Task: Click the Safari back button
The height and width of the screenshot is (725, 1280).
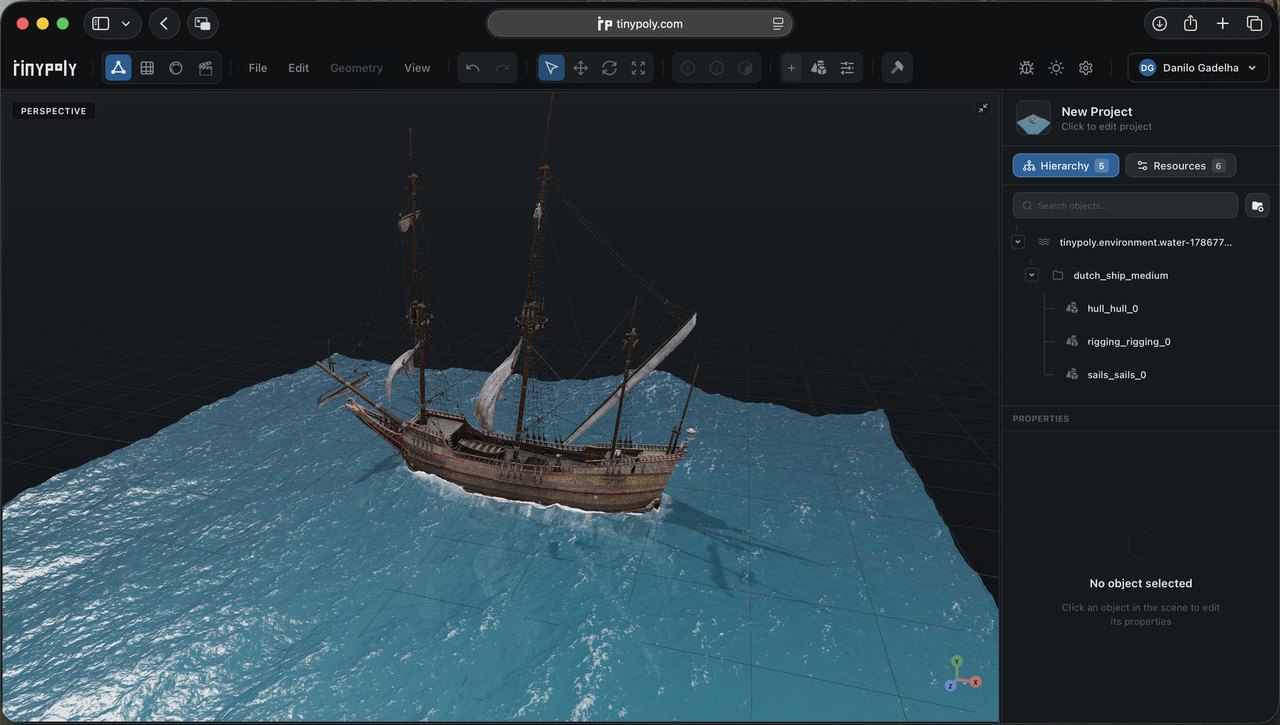Action: coord(164,23)
